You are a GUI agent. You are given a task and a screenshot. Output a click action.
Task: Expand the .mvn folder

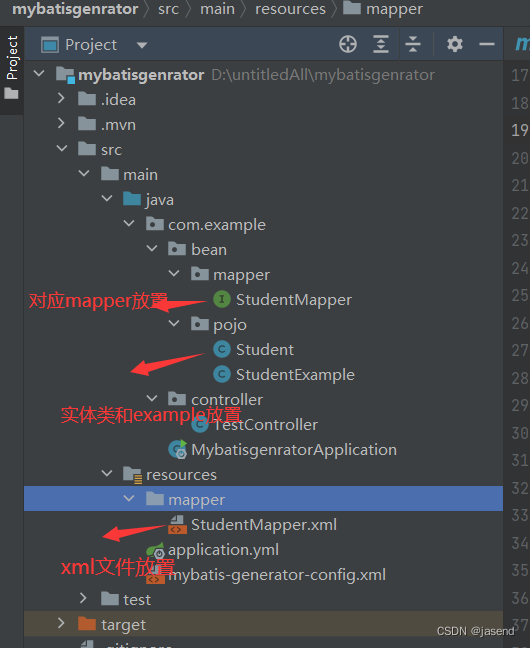61,123
